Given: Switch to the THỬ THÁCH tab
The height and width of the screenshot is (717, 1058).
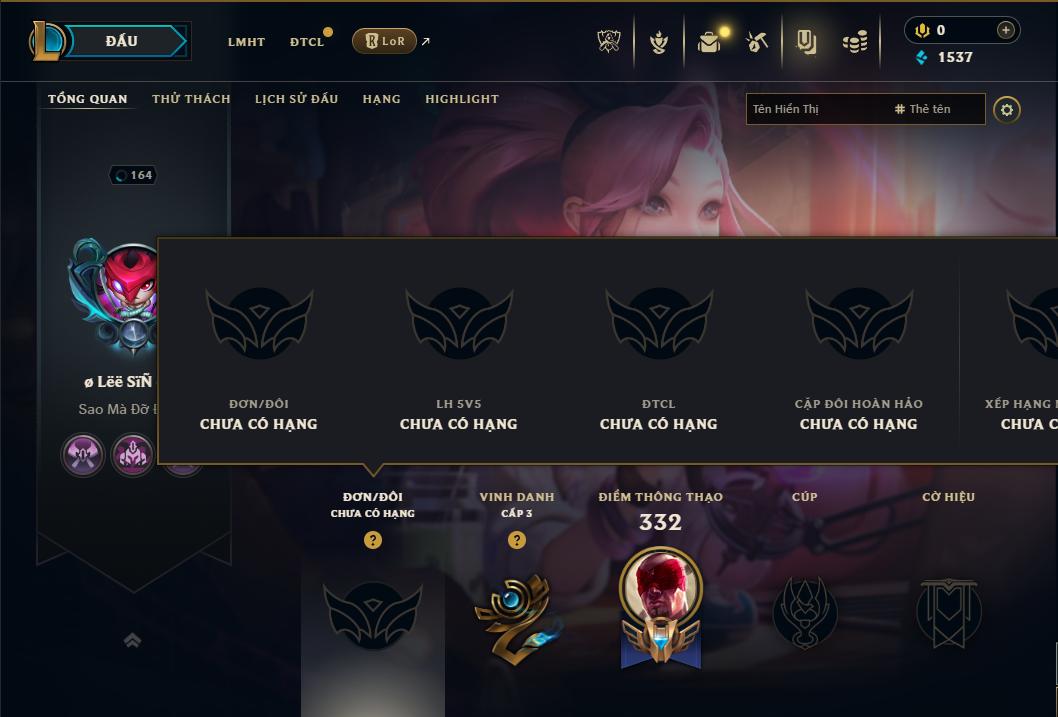Looking at the screenshot, I should point(191,99).
